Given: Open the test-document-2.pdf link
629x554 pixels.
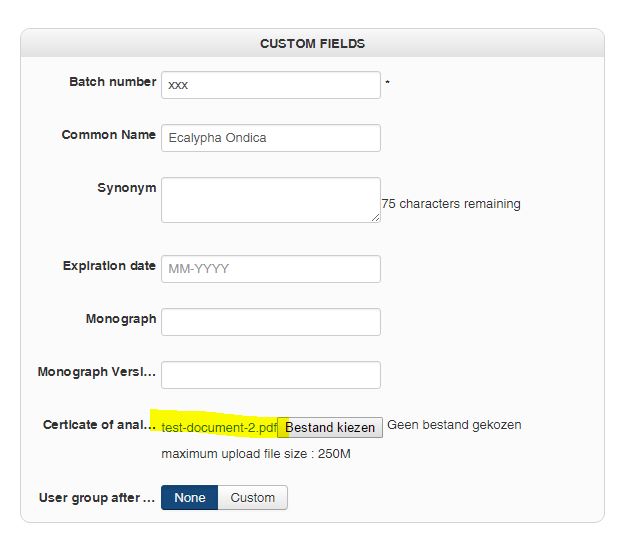Looking at the screenshot, I should (219, 427).
